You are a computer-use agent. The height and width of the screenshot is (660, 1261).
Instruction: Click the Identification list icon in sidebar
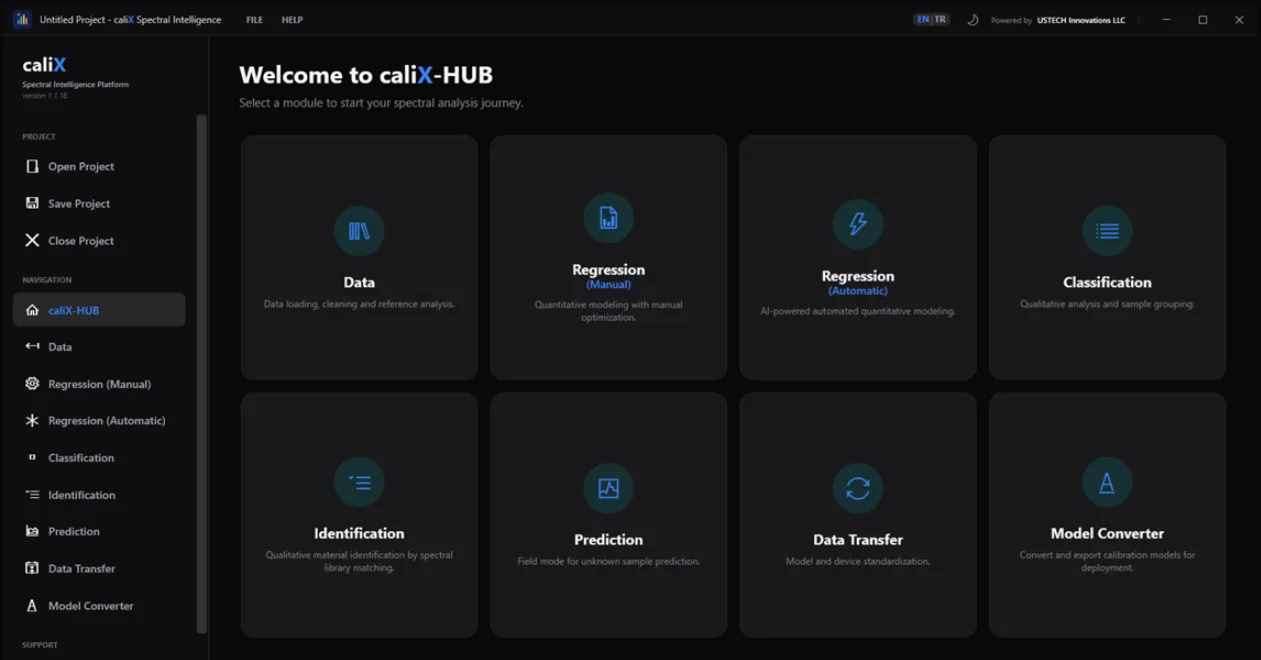pyautogui.click(x=32, y=494)
